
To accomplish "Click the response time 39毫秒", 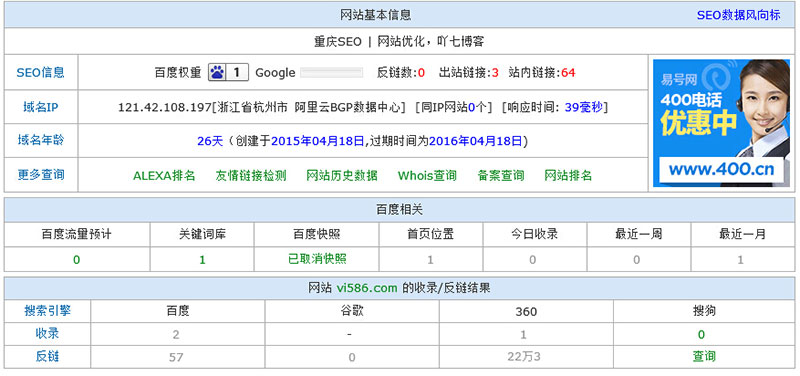I will (x=583, y=108).
